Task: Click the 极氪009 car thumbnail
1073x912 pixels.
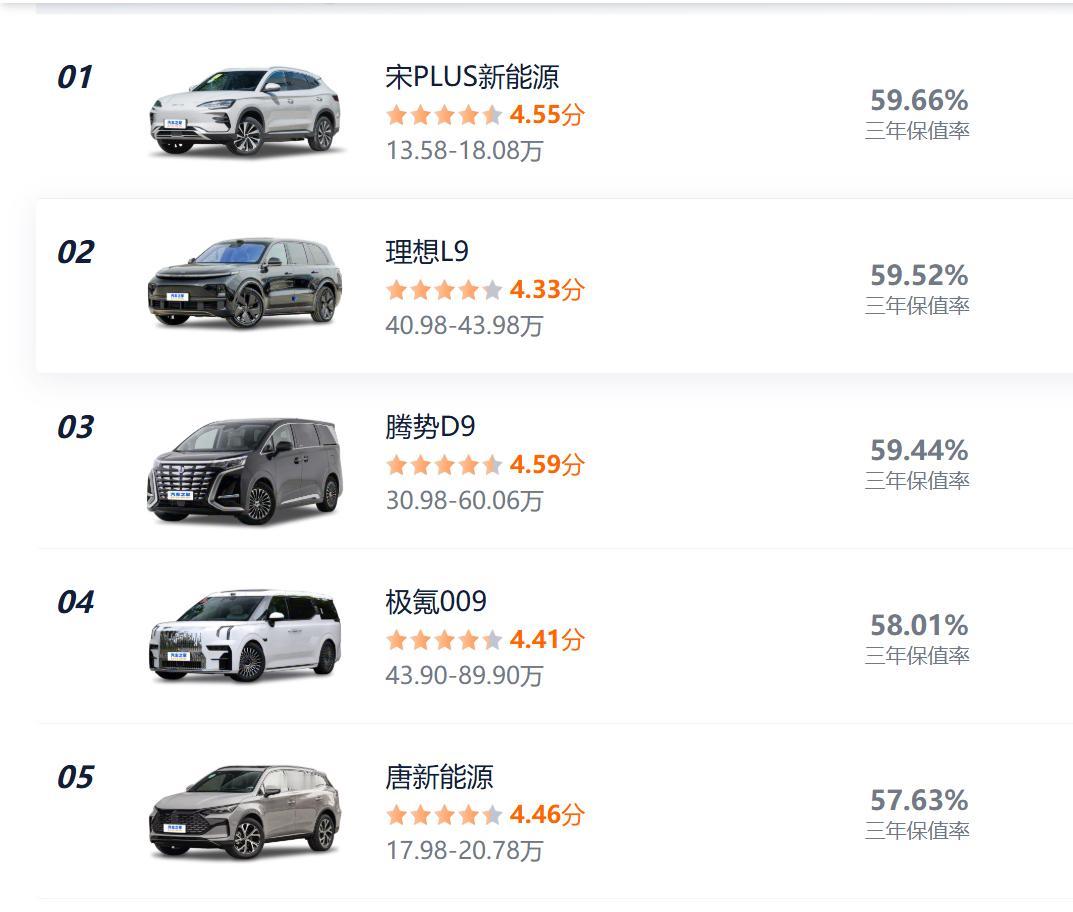Action: (246, 637)
